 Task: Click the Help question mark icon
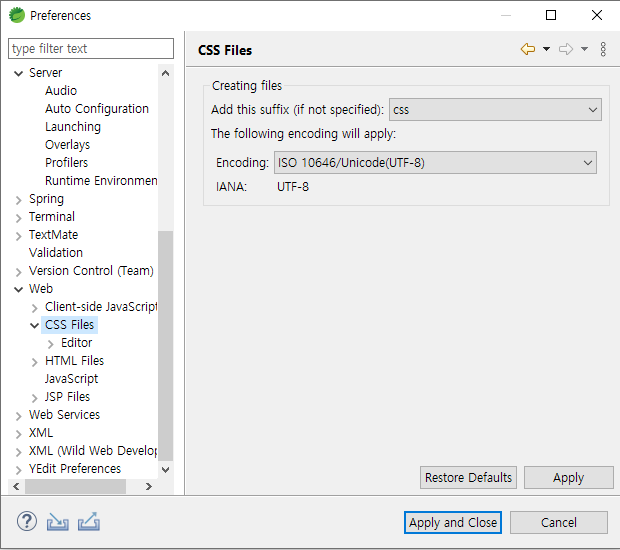pyautogui.click(x=27, y=522)
